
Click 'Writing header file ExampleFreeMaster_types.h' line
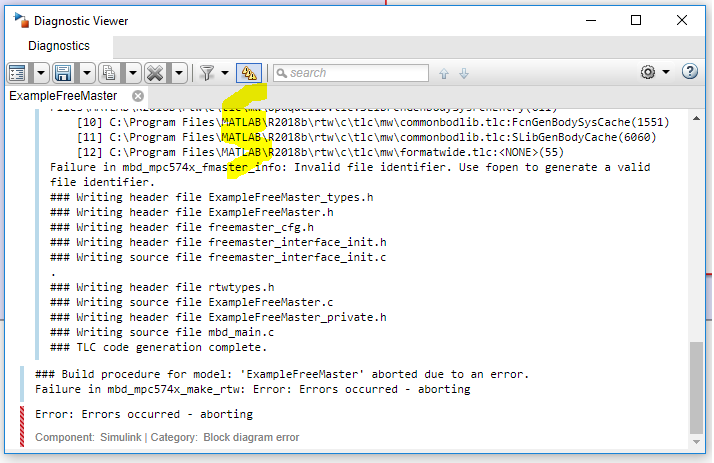click(212, 197)
